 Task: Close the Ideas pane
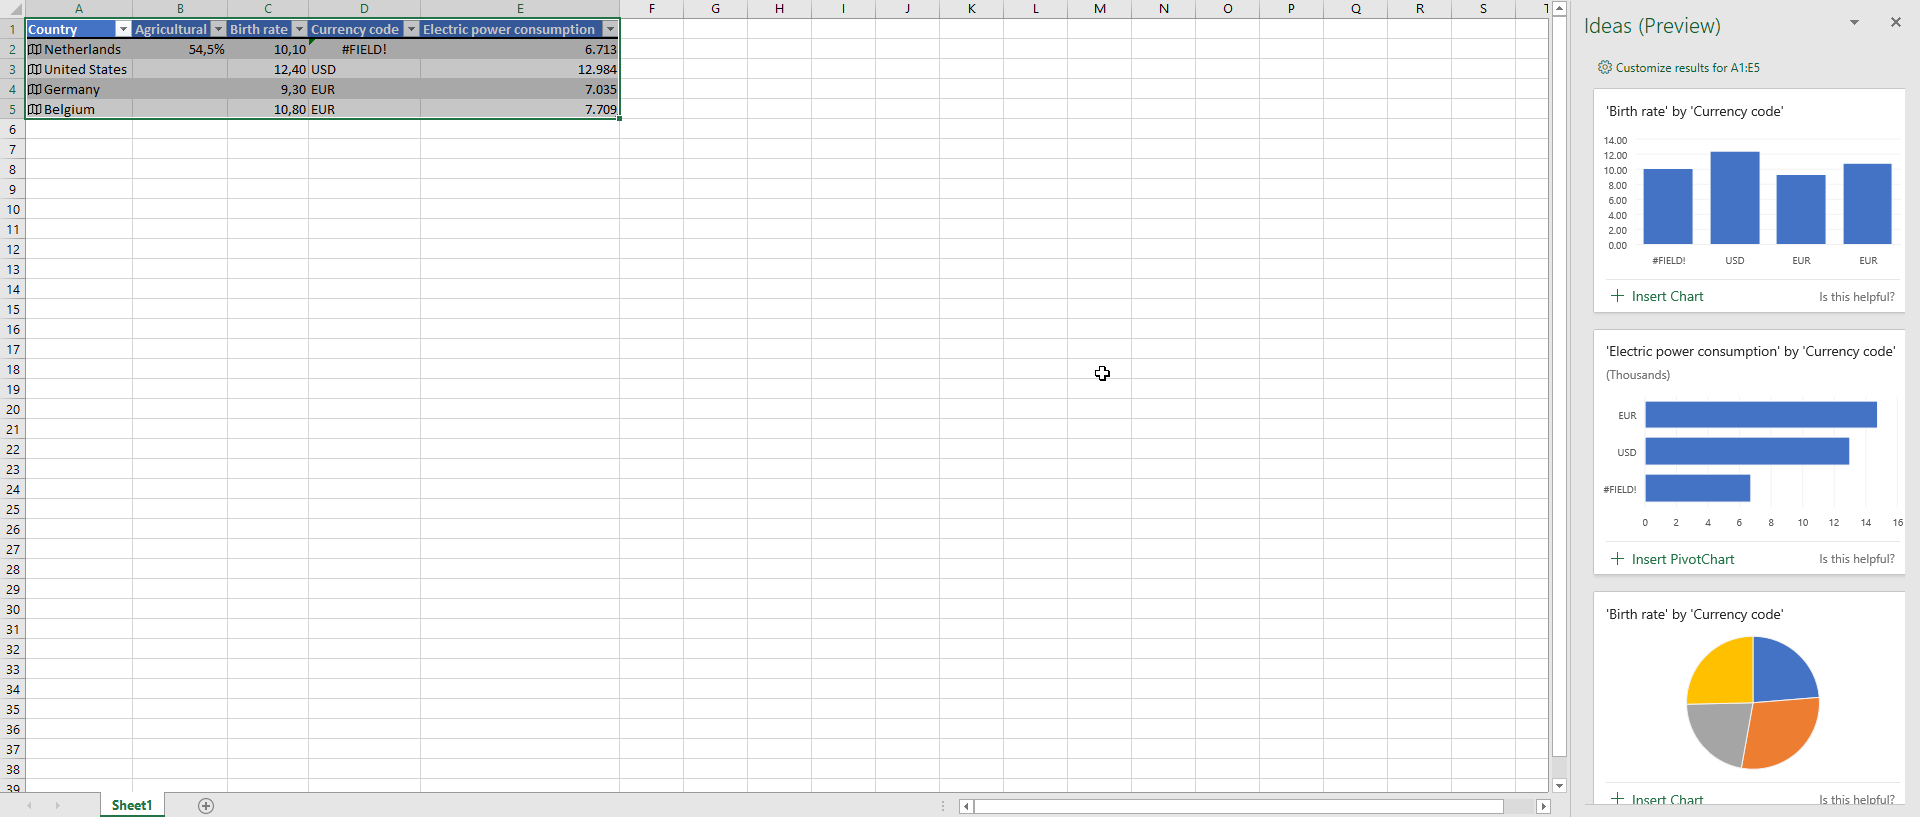(1895, 22)
